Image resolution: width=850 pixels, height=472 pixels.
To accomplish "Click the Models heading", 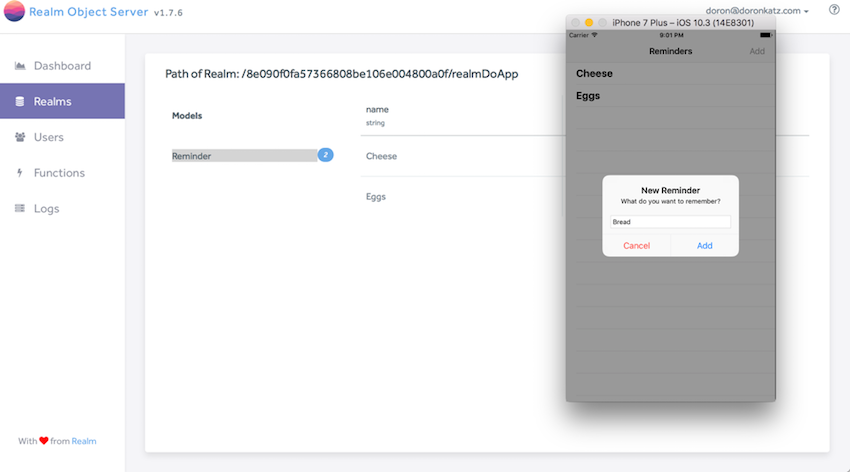I will [187, 115].
